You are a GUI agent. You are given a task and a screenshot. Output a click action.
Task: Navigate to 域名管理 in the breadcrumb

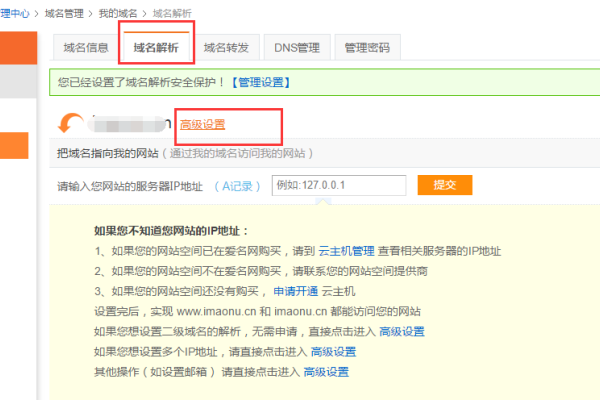coord(67,14)
